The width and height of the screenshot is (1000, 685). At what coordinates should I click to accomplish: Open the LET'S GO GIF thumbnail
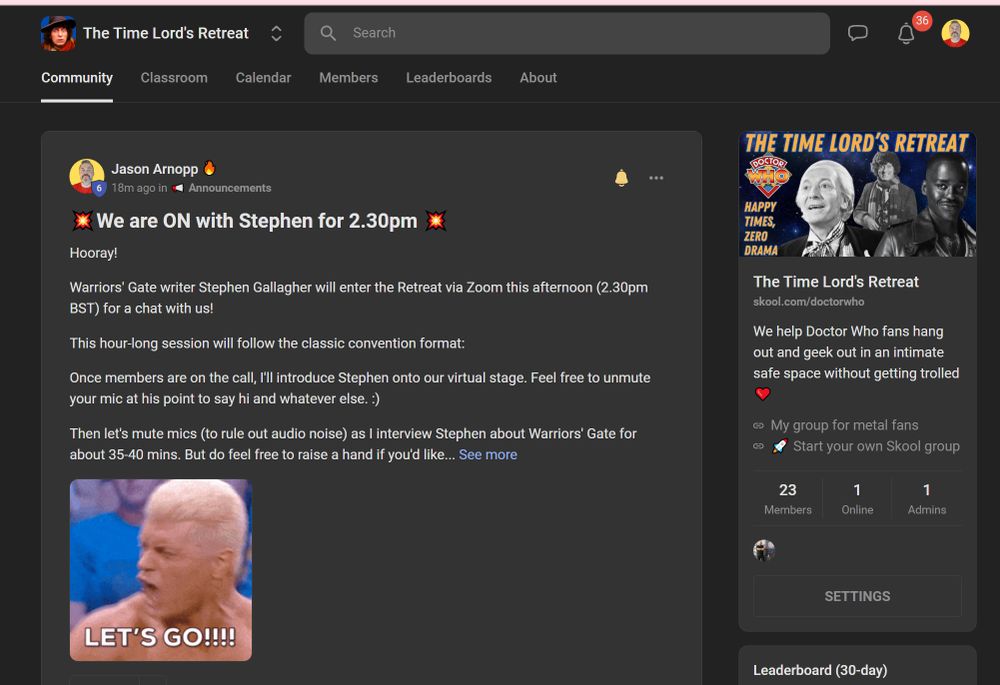(x=161, y=570)
